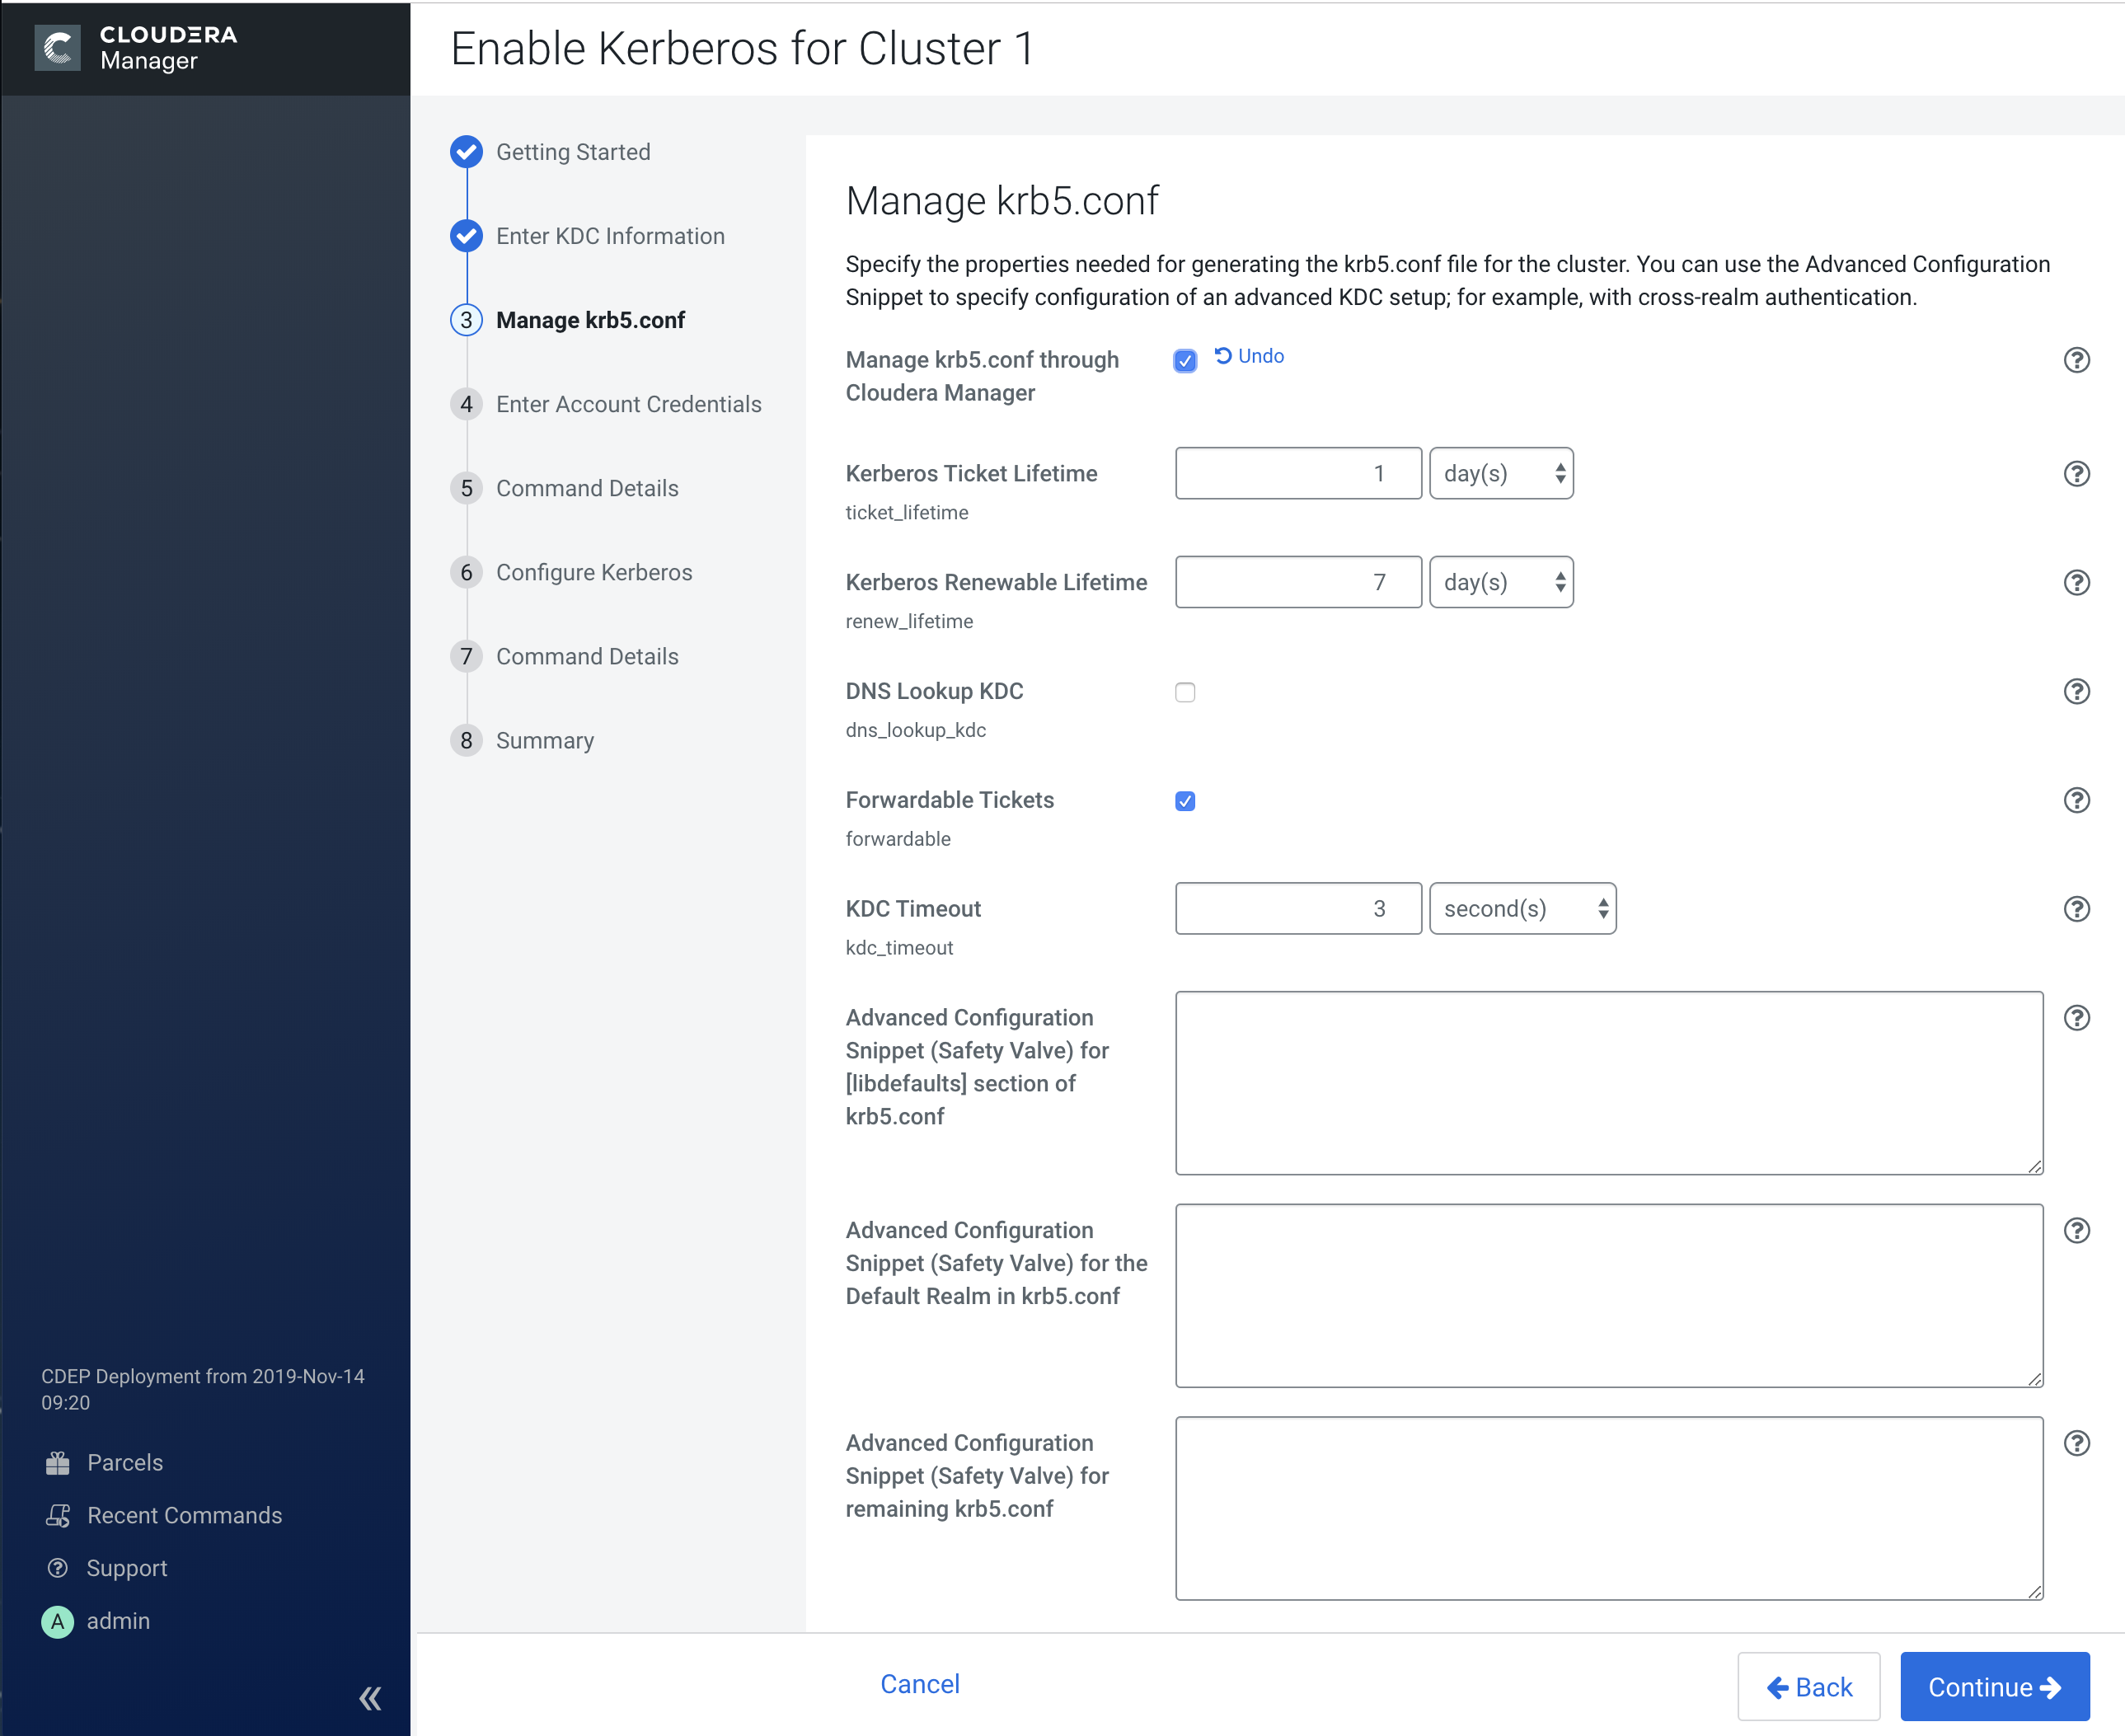The image size is (2125, 1736).
Task: Collapse sidebar with double chevron icon
Action: click(370, 1698)
